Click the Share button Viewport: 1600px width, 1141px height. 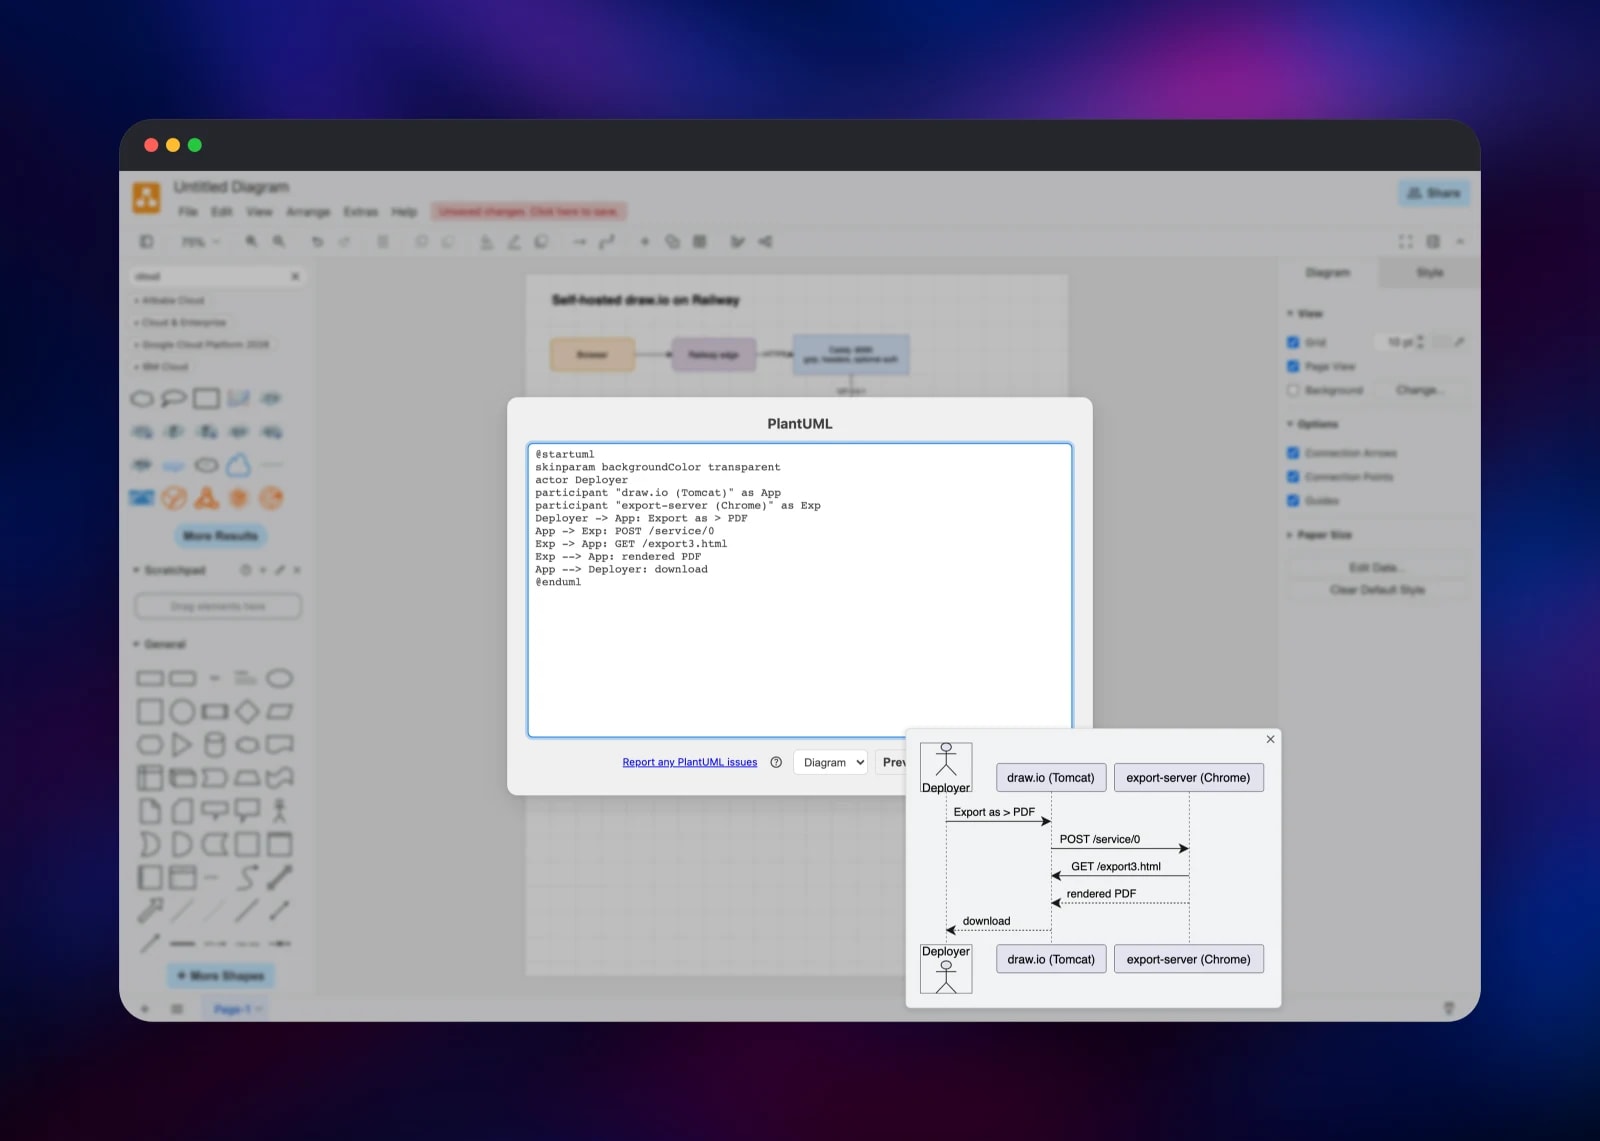click(x=1434, y=193)
